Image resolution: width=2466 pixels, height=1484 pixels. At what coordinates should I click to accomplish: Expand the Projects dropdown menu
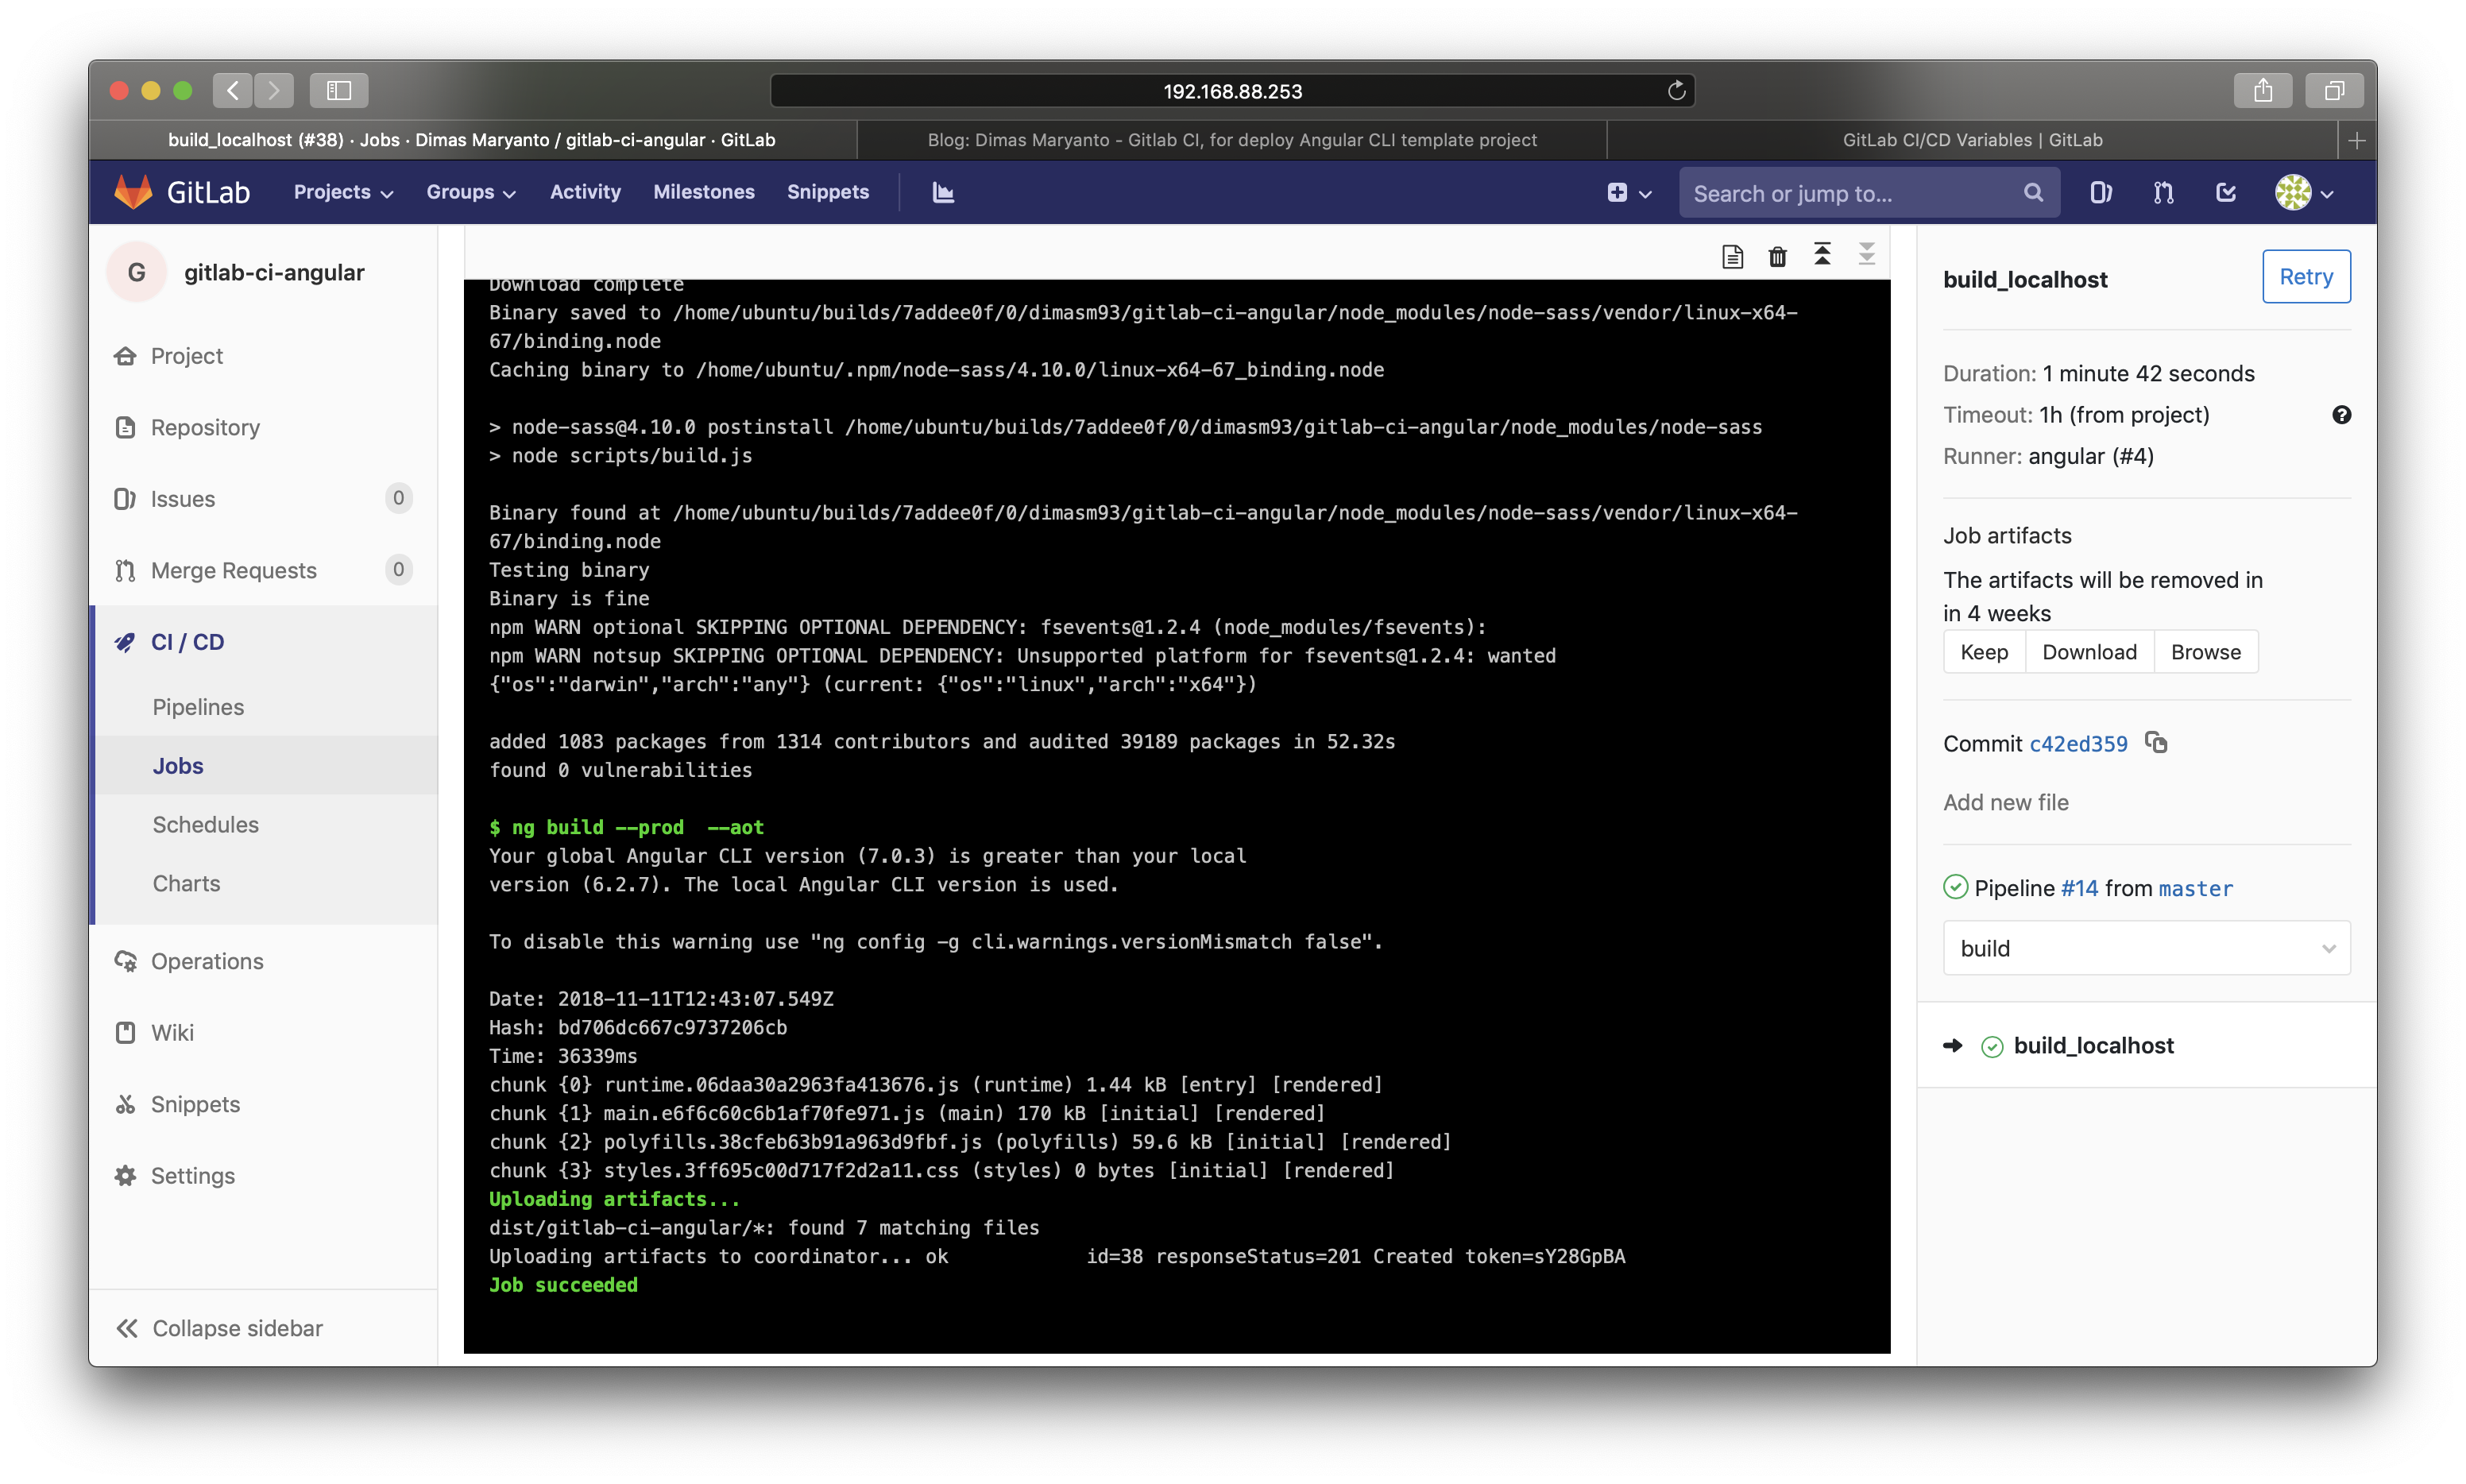pyautogui.click(x=343, y=192)
